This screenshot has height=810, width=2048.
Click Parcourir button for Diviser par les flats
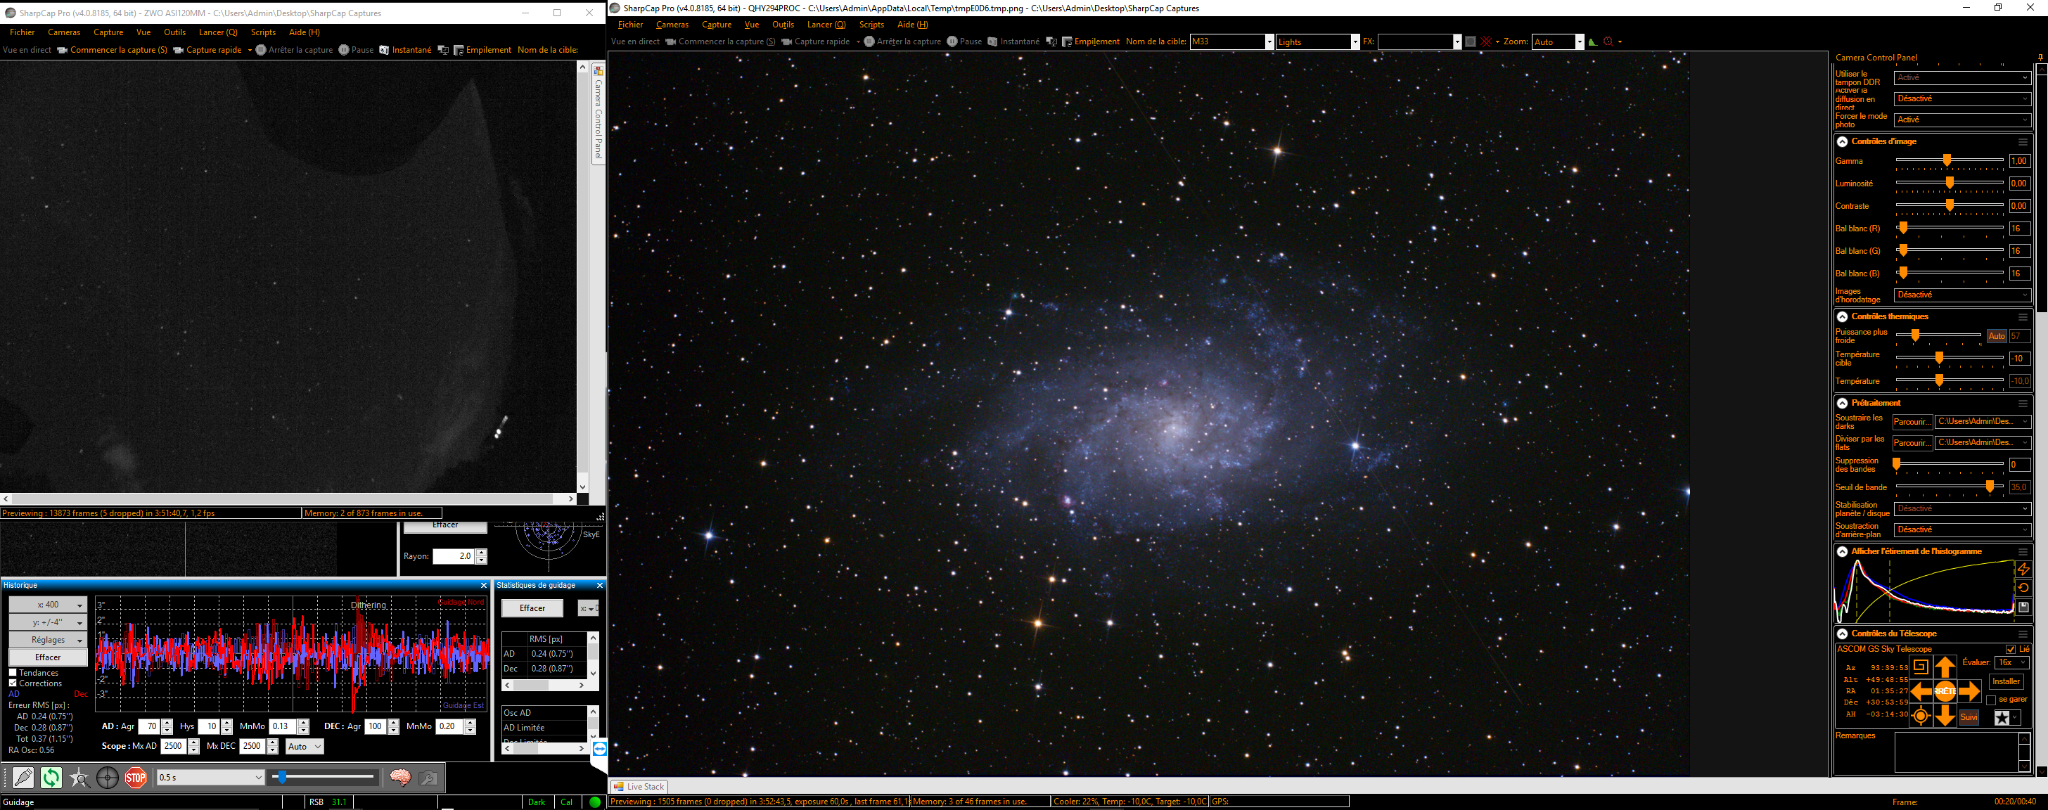[x=1912, y=443]
